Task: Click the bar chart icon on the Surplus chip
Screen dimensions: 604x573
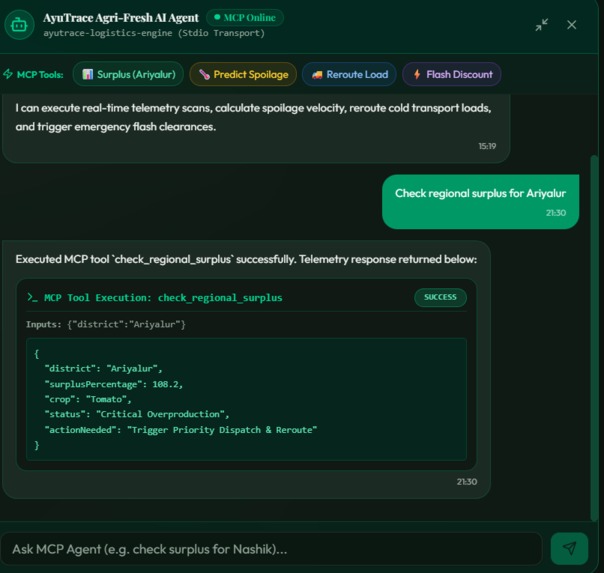Action: pyautogui.click(x=87, y=74)
